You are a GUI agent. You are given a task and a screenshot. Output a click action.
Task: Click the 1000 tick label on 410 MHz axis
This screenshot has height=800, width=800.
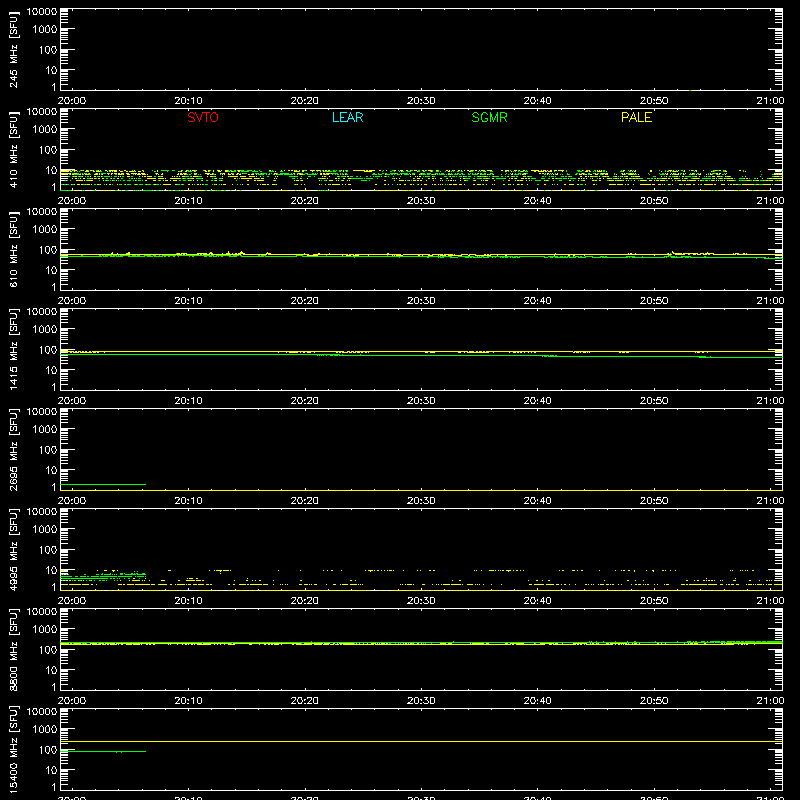[x=45, y=129]
